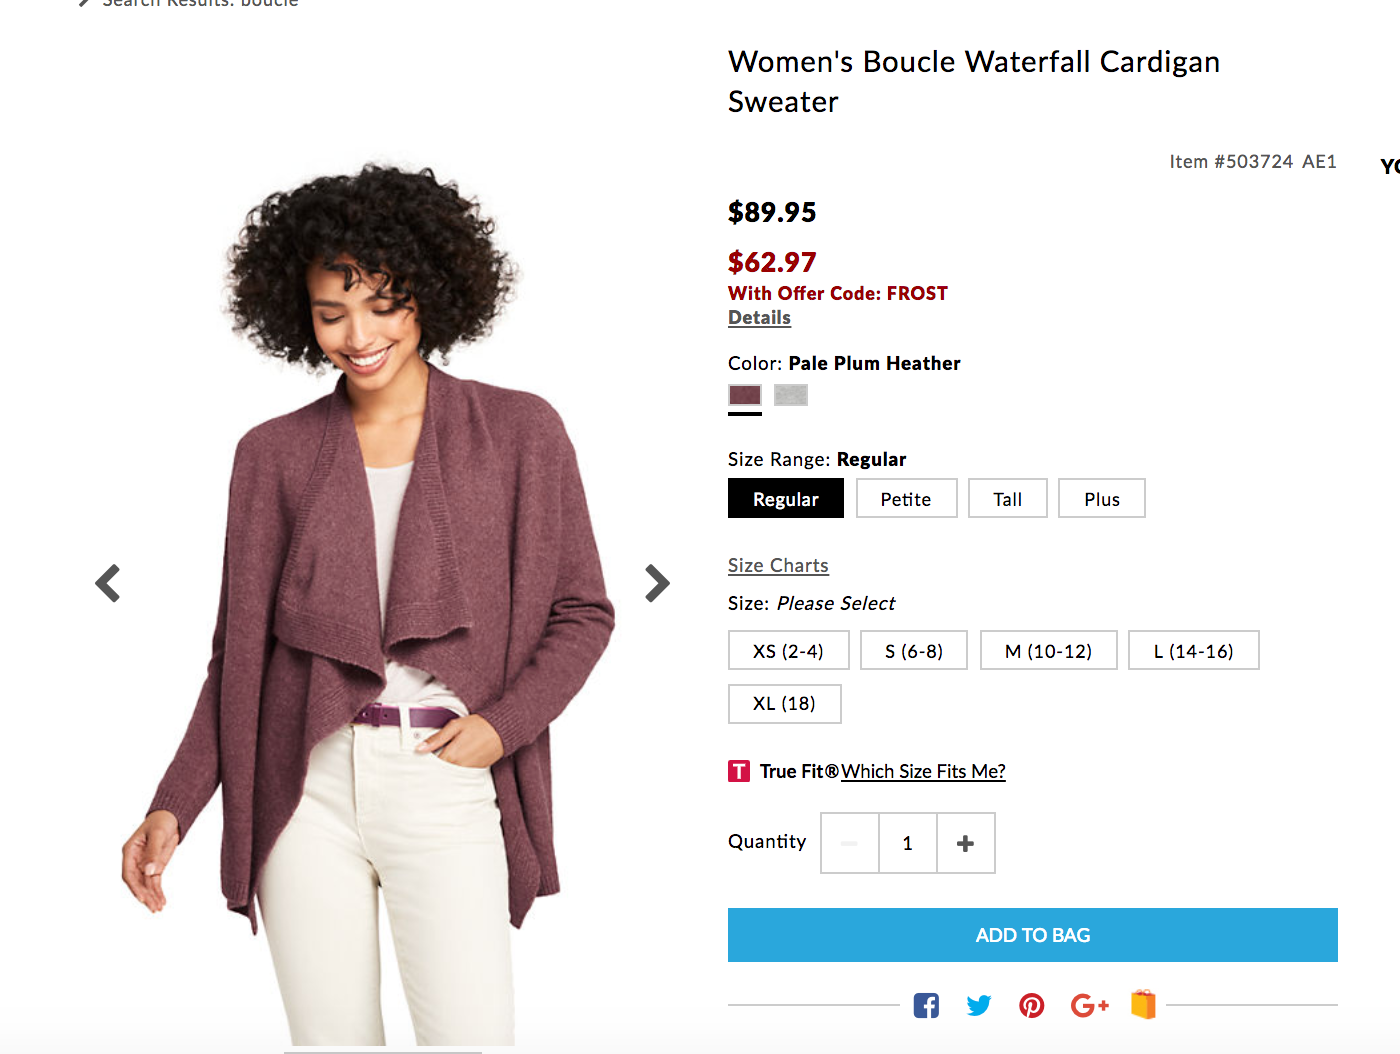
Task: Open offer code Details link
Action: pos(759,317)
